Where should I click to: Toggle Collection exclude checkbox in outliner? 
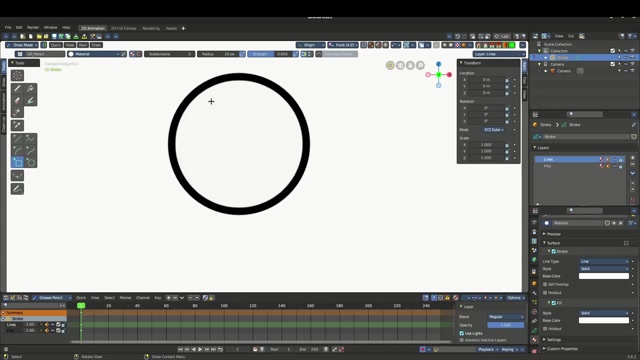coord(613,51)
